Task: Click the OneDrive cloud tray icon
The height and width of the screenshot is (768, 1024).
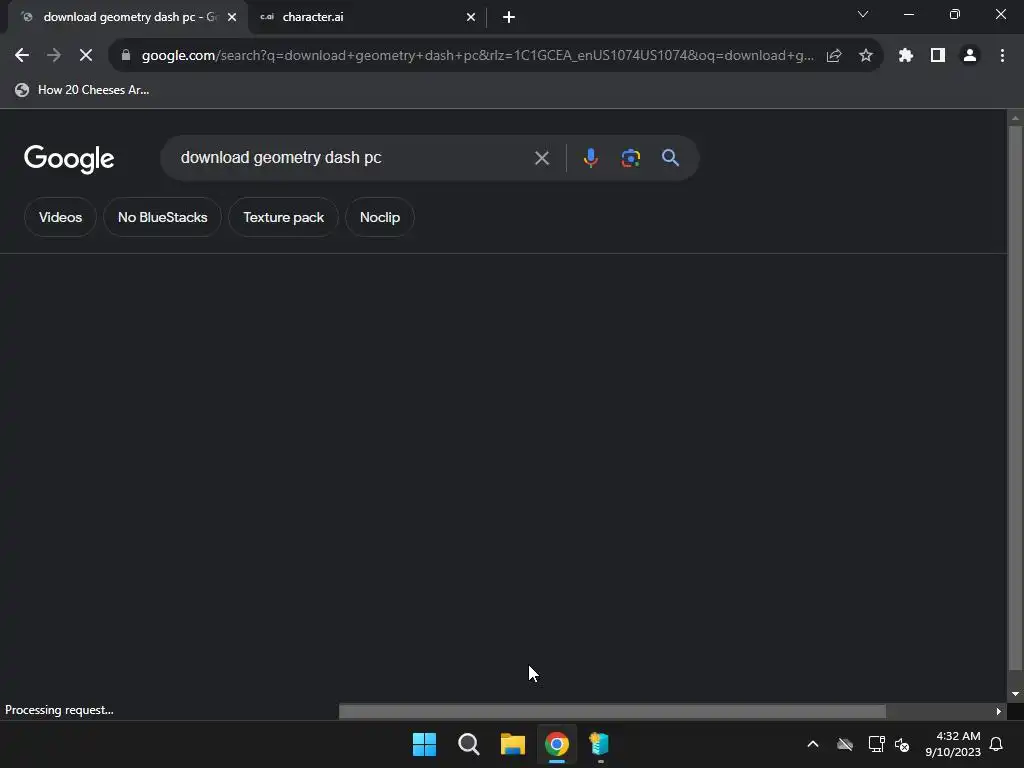Action: [845, 744]
